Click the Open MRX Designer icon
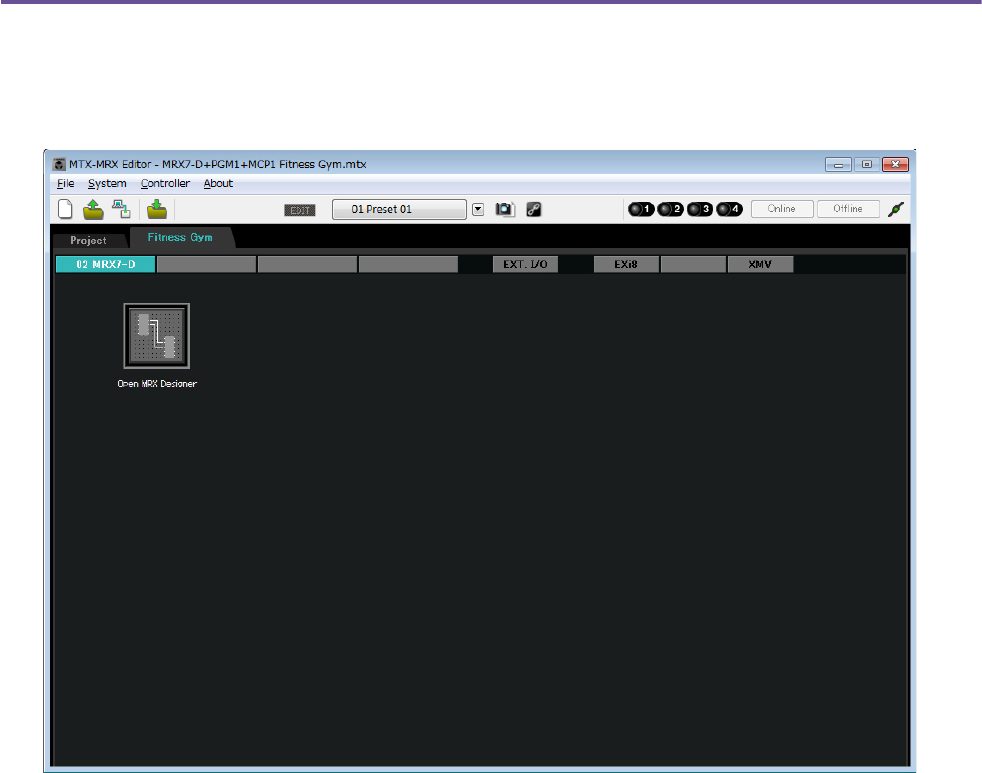The width and height of the screenshot is (982, 773). point(157,336)
